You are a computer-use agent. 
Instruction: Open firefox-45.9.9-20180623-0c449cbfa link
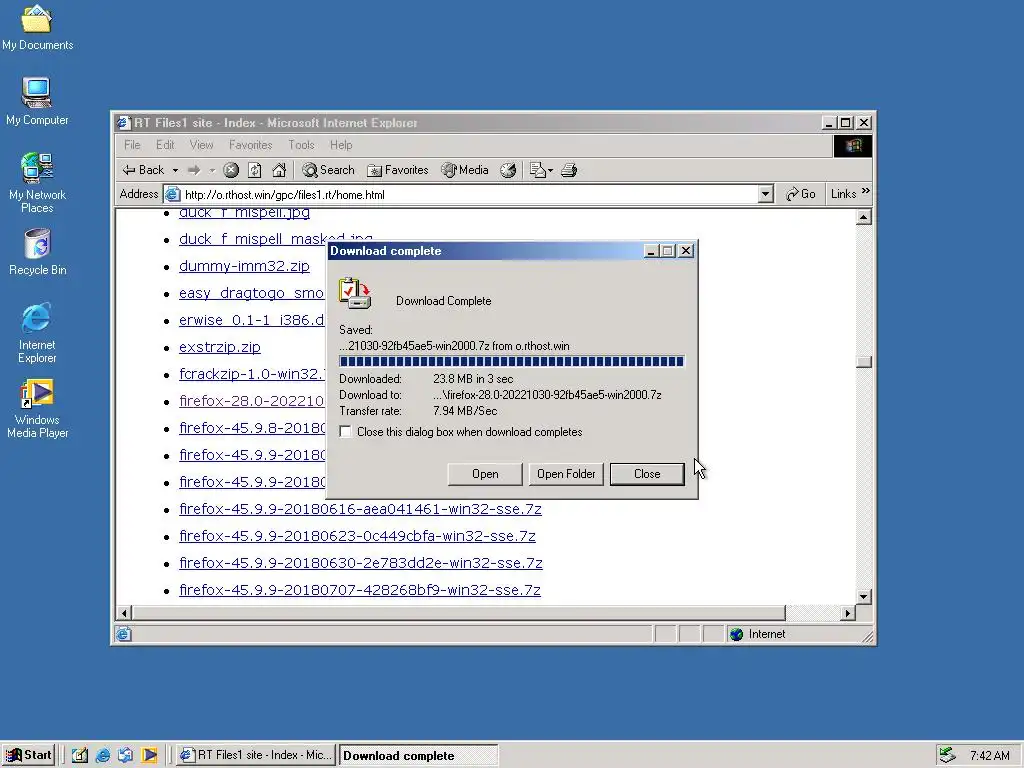point(357,536)
